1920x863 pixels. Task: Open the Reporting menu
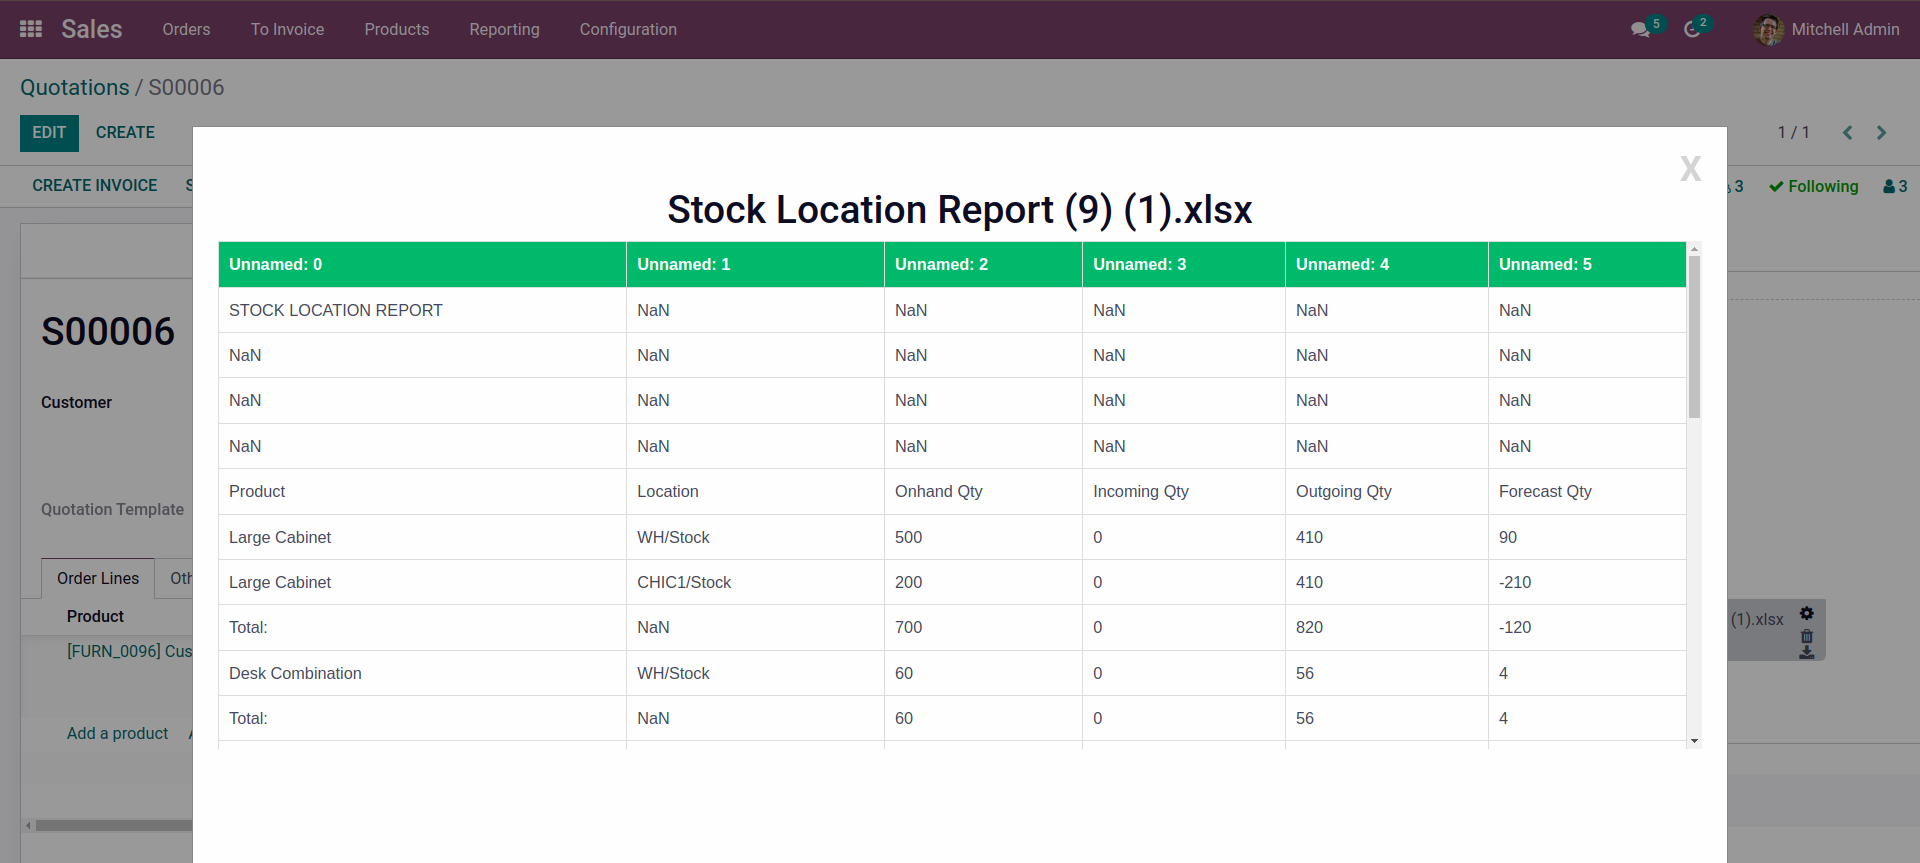pos(504,29)
